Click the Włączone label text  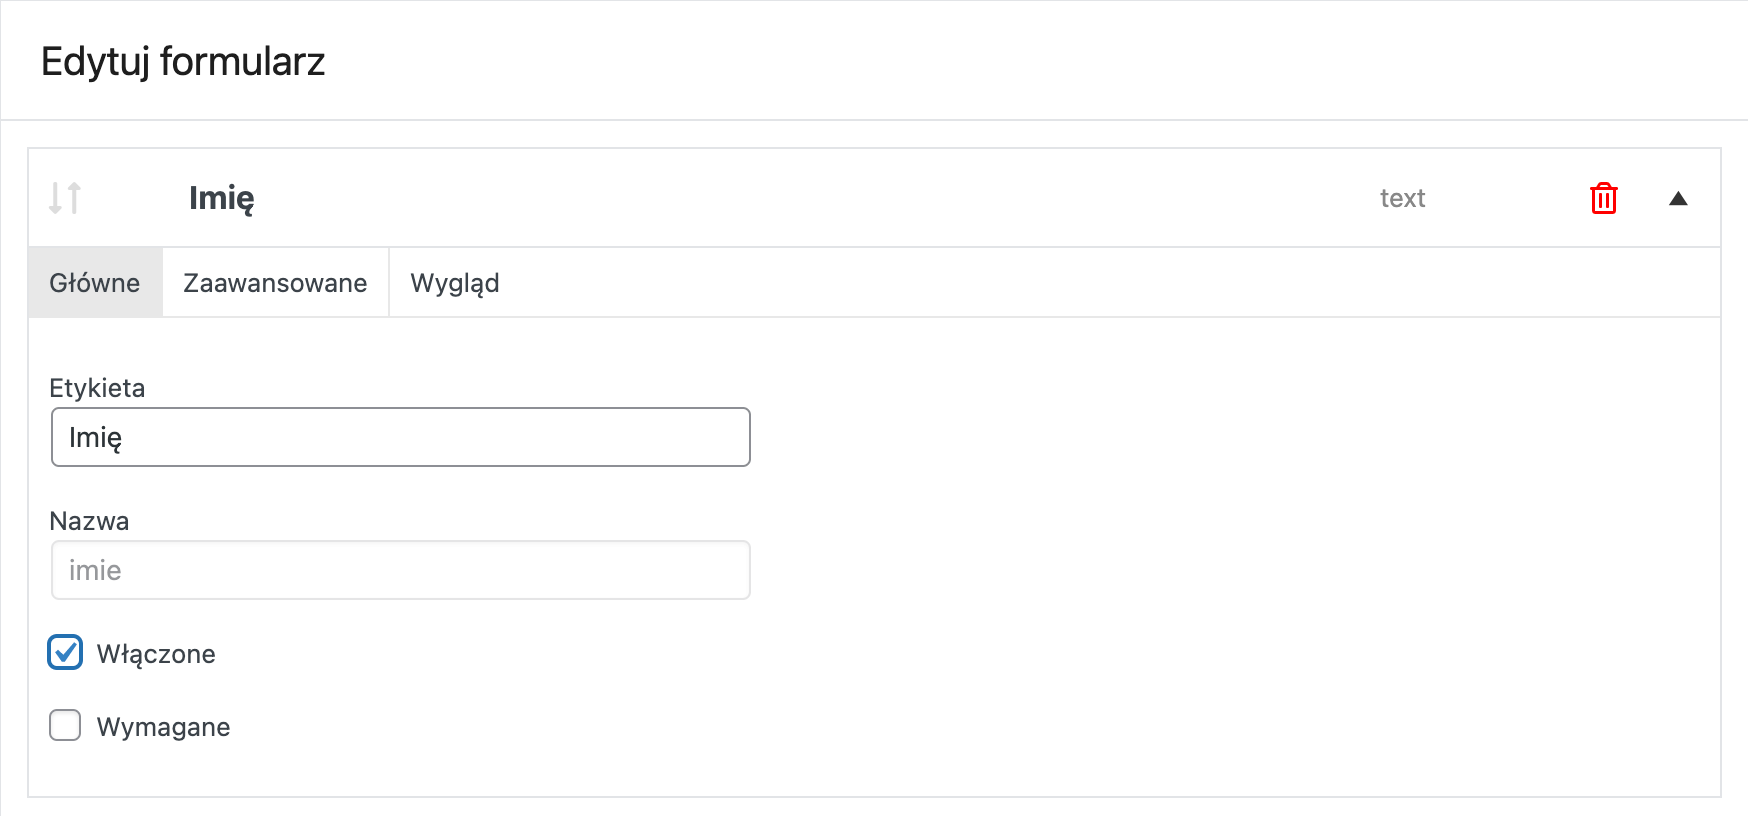(x=156, y=654)
